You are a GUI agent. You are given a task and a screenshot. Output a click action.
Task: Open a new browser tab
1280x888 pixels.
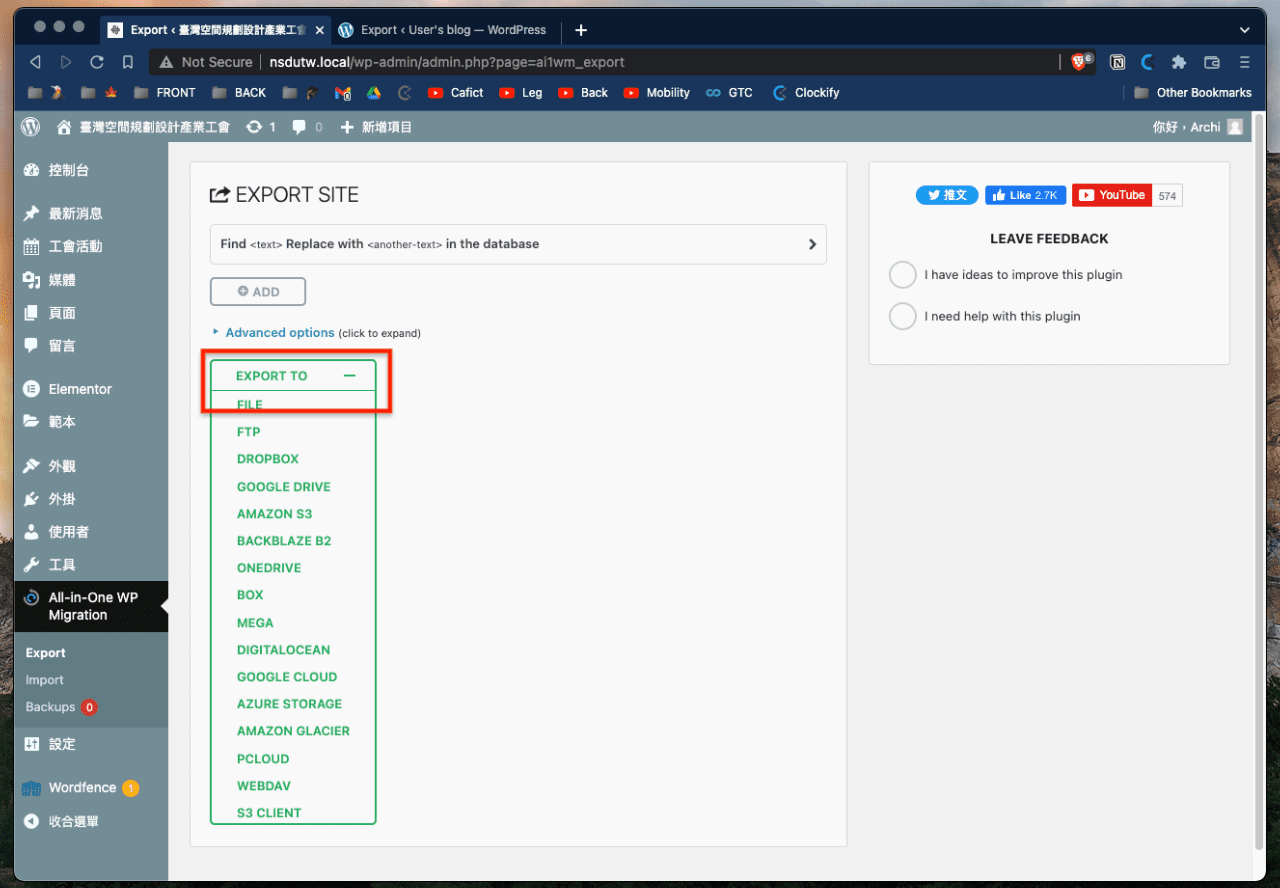581,30
